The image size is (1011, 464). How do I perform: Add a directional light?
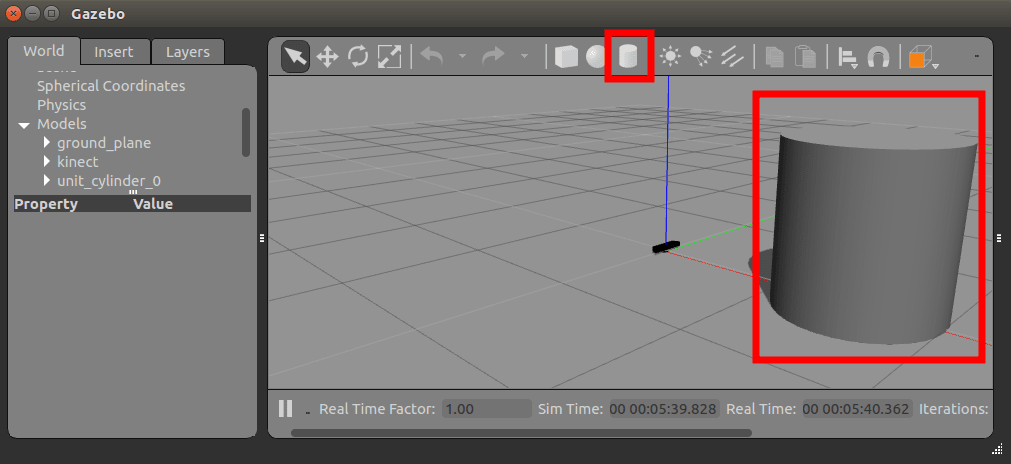click(732, 57)
